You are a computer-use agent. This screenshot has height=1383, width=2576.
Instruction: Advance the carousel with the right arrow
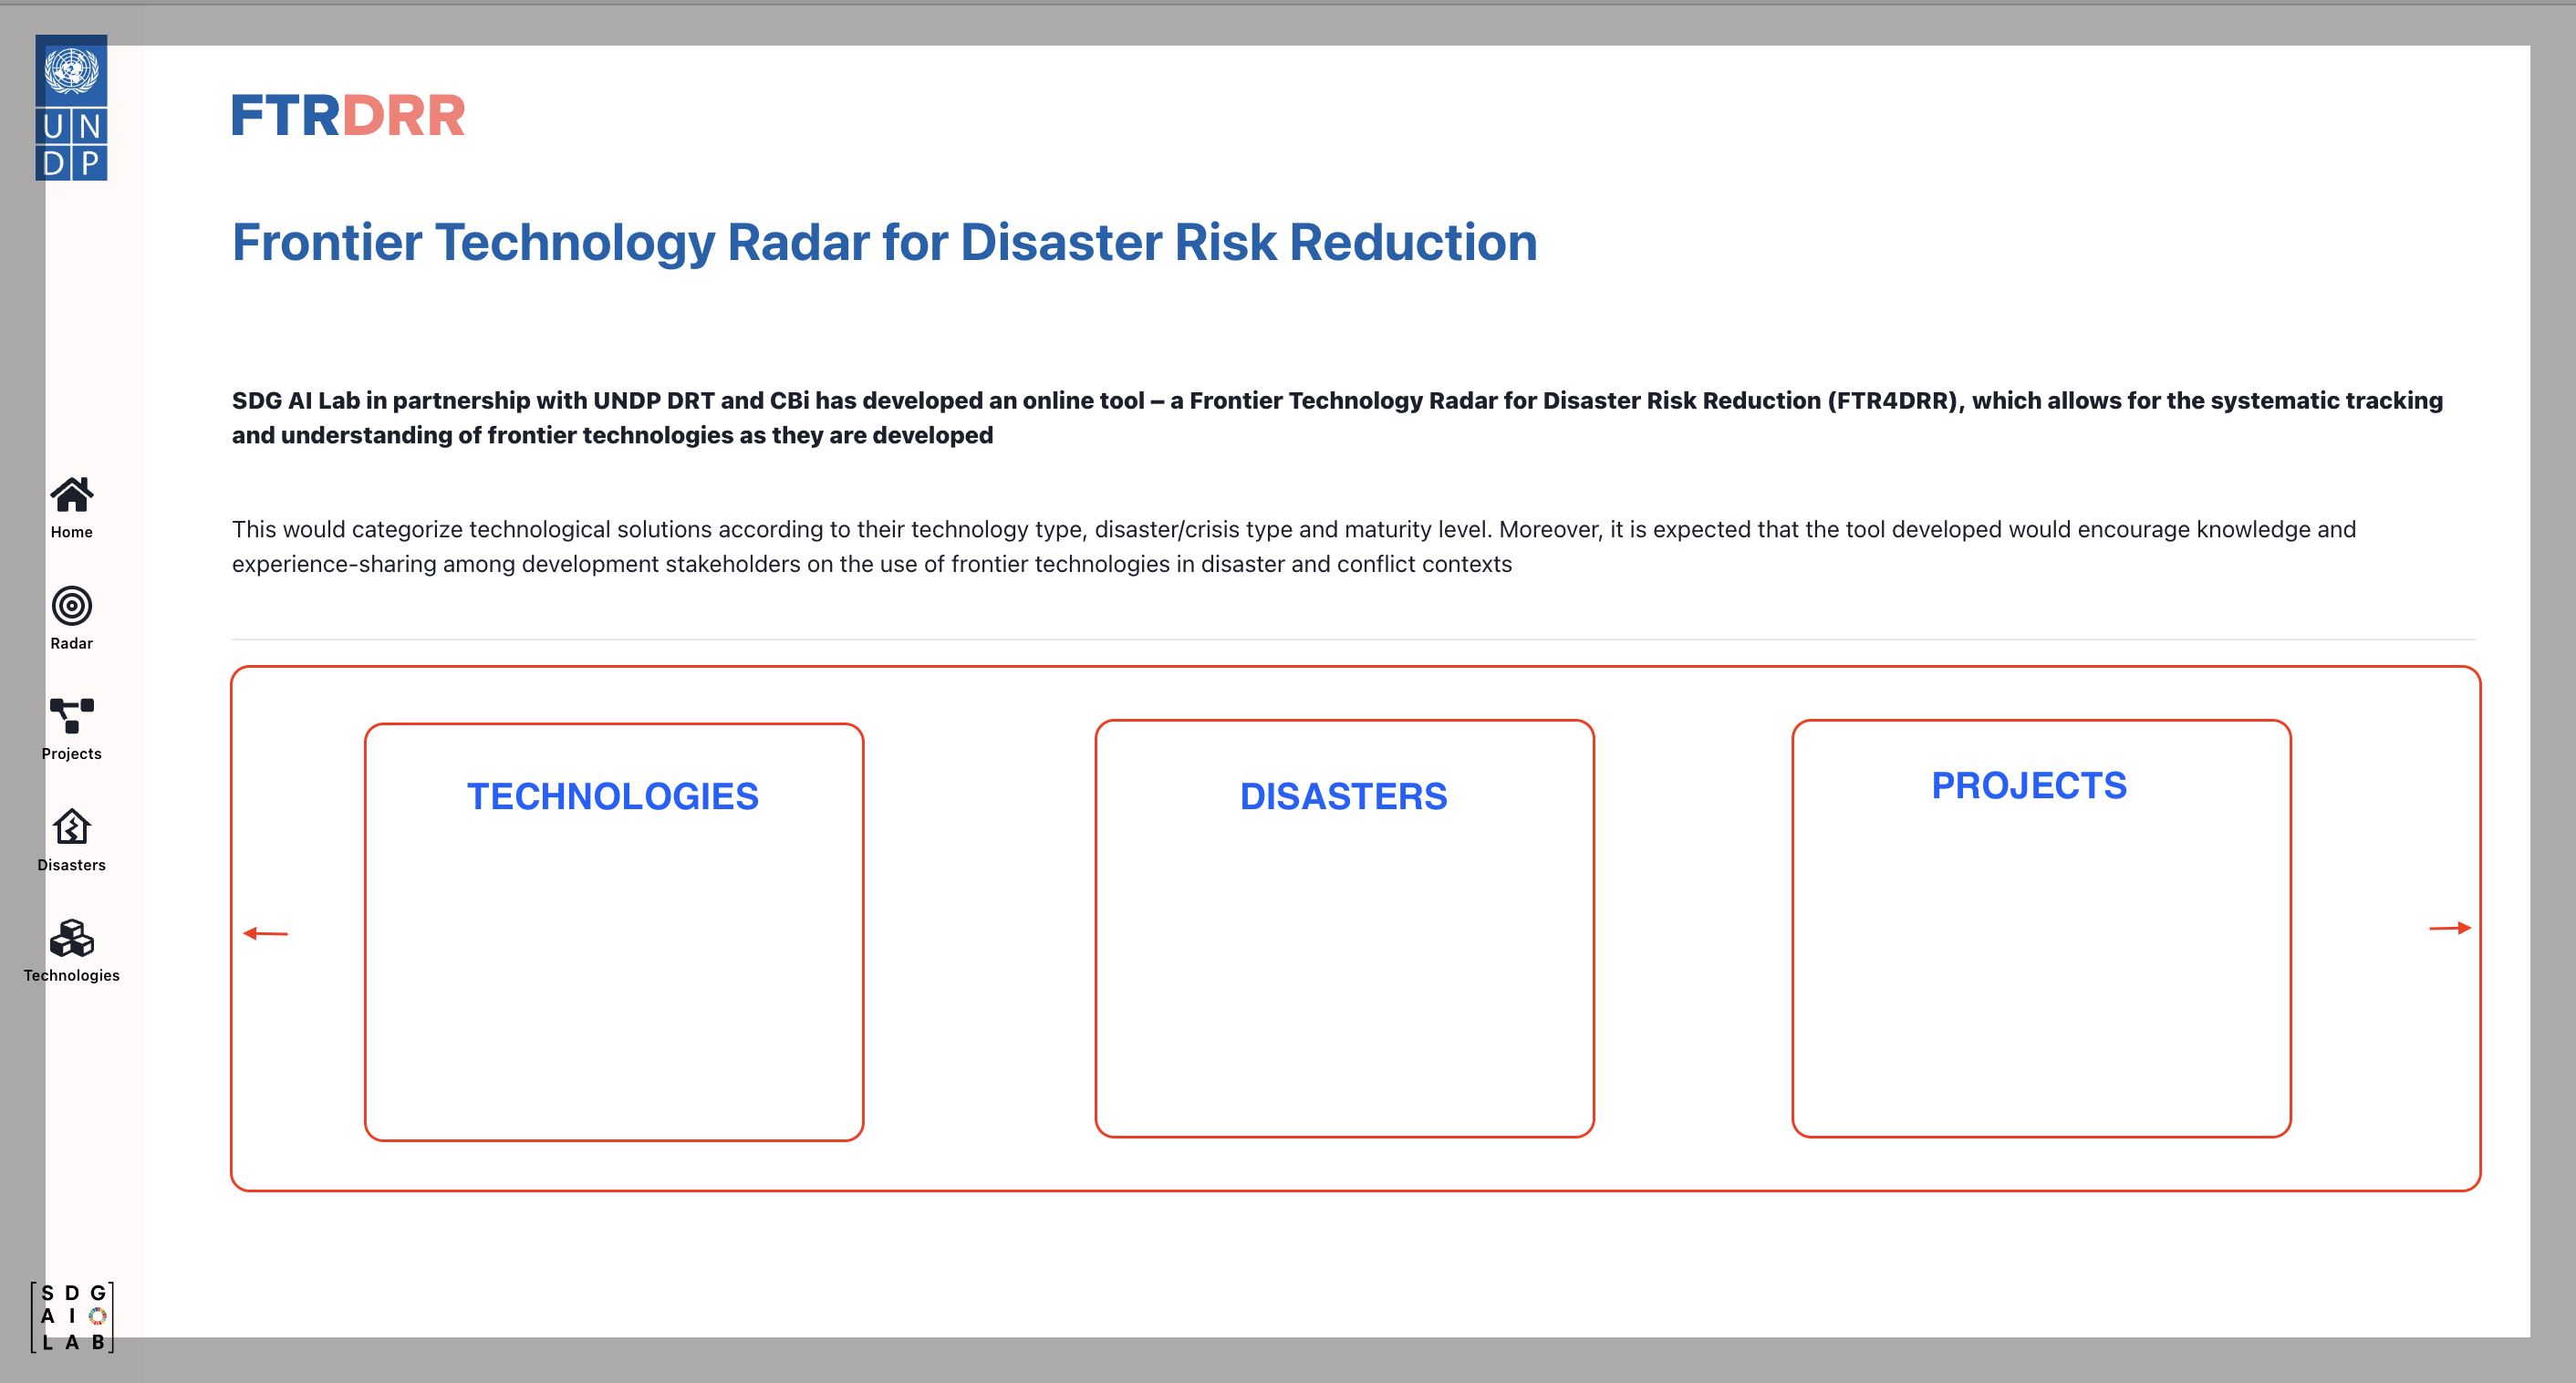click(2449, 929)
